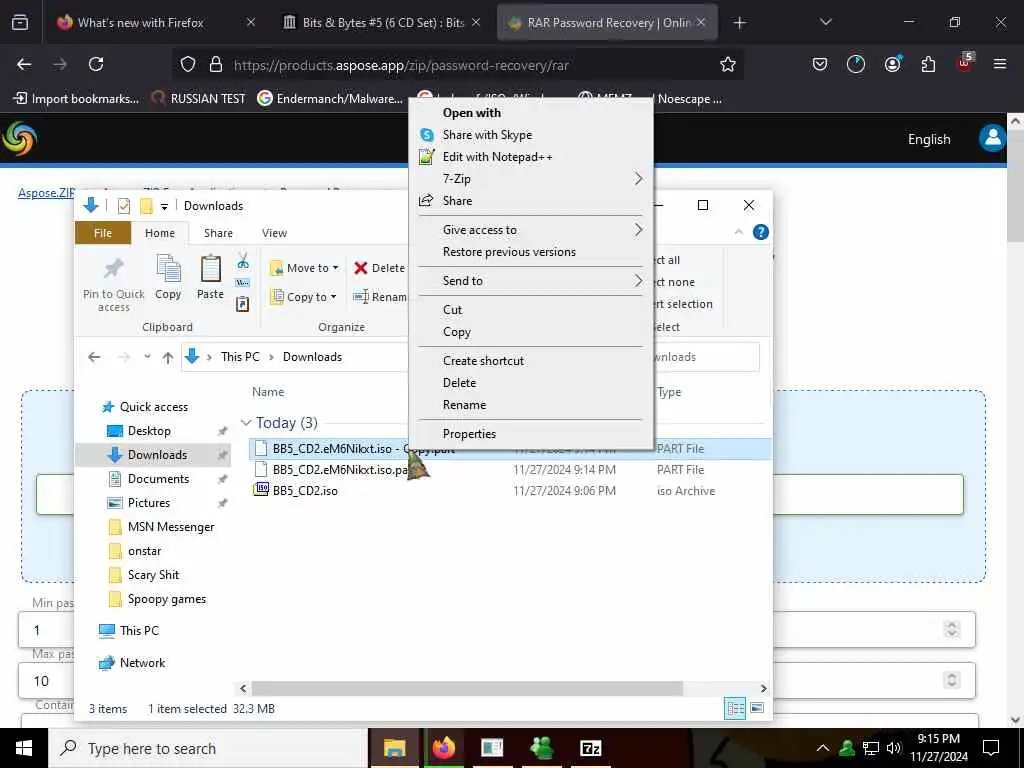Save page to Pocket
The image size is (1024, 768).
tap(820, 64)
